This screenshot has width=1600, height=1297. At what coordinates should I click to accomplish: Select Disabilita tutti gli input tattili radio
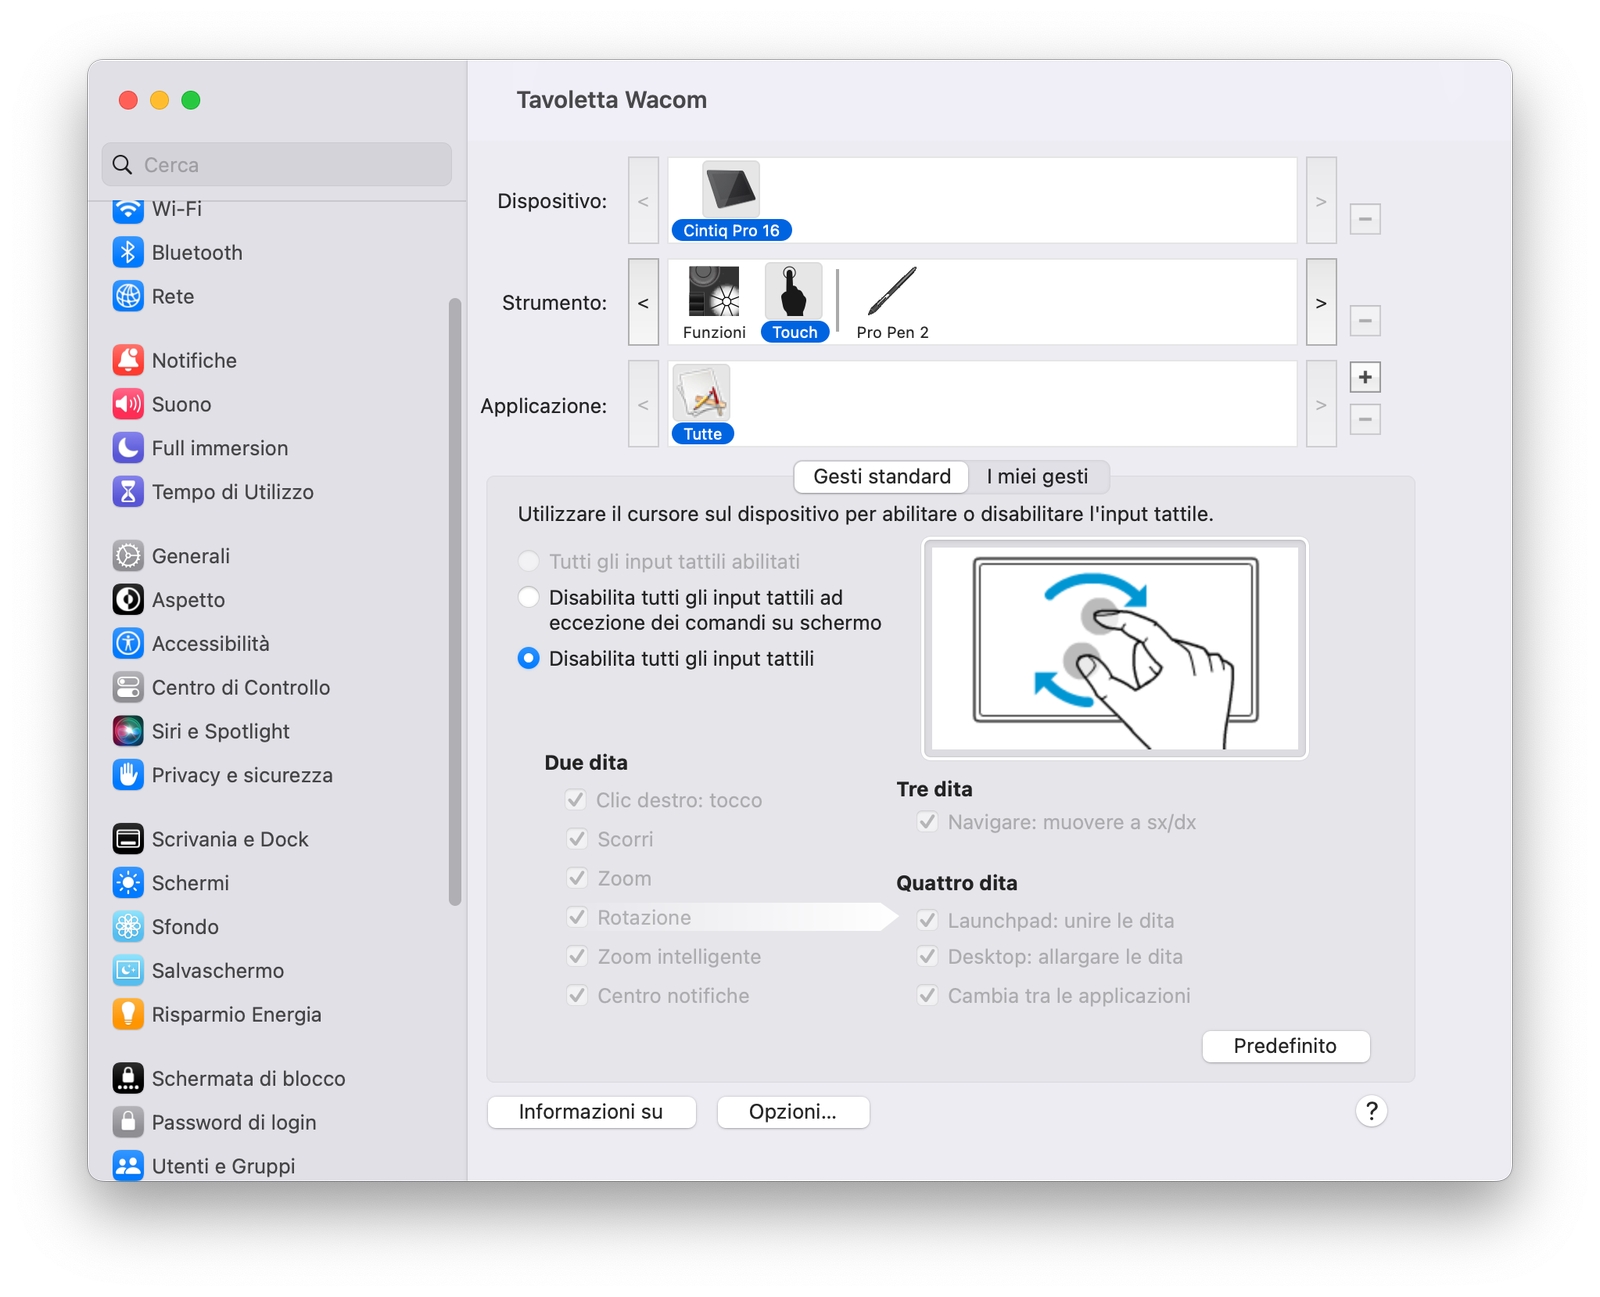coord(529,659)
